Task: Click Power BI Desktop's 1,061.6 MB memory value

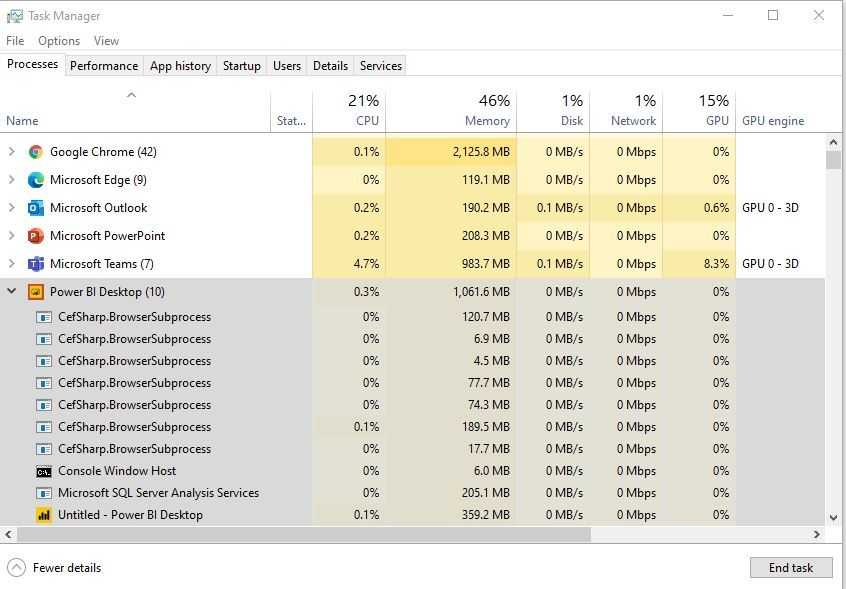Action: click(481, 292)
